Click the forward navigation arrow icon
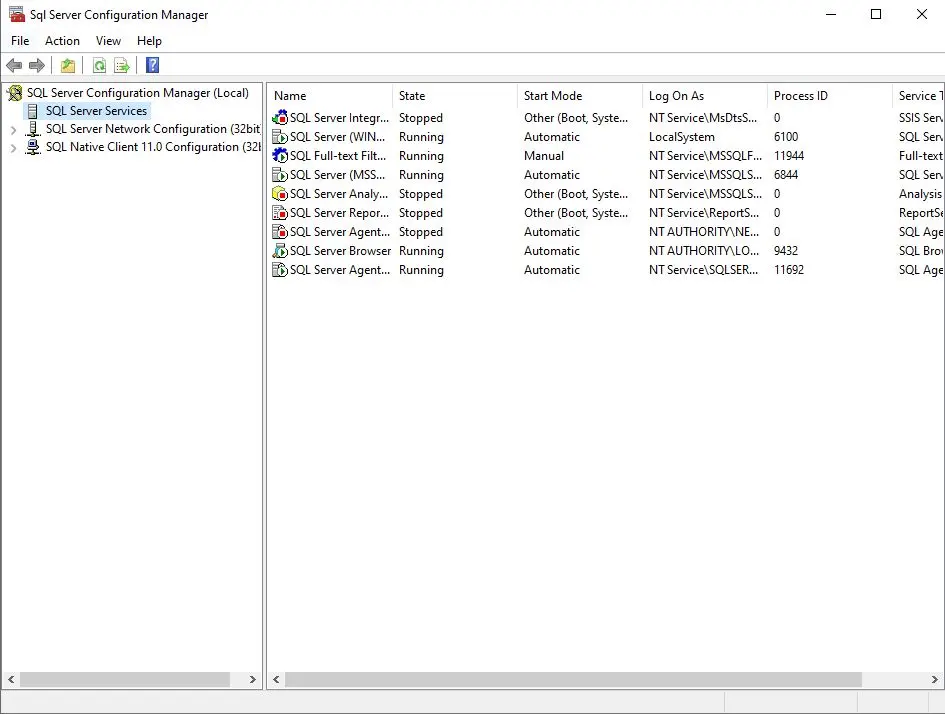The image size is (945, 714). 37,65
